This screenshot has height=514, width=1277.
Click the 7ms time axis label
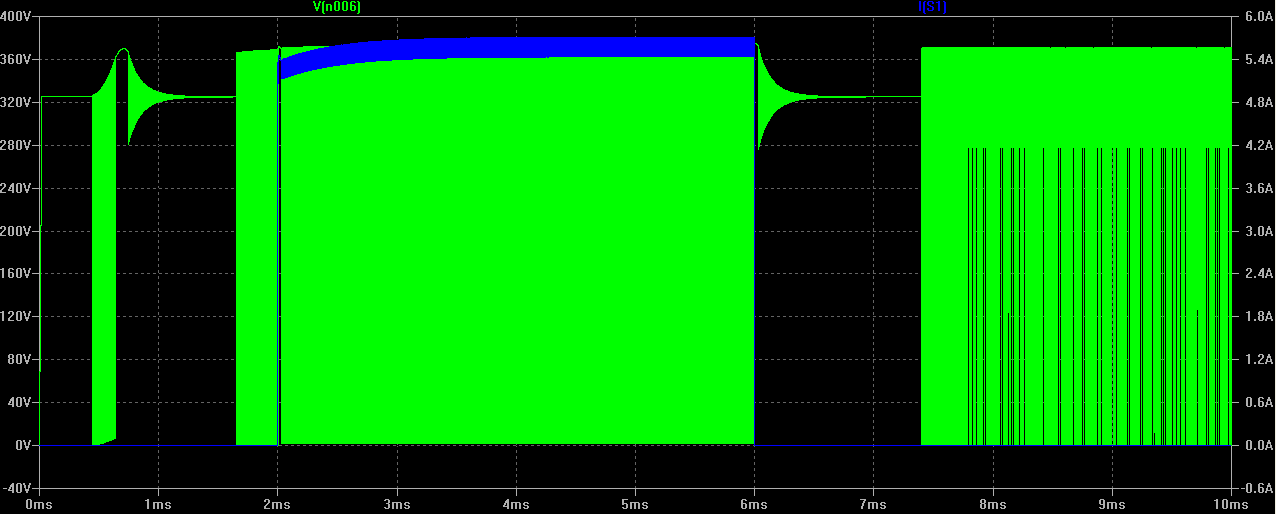(x=873, y=504)
